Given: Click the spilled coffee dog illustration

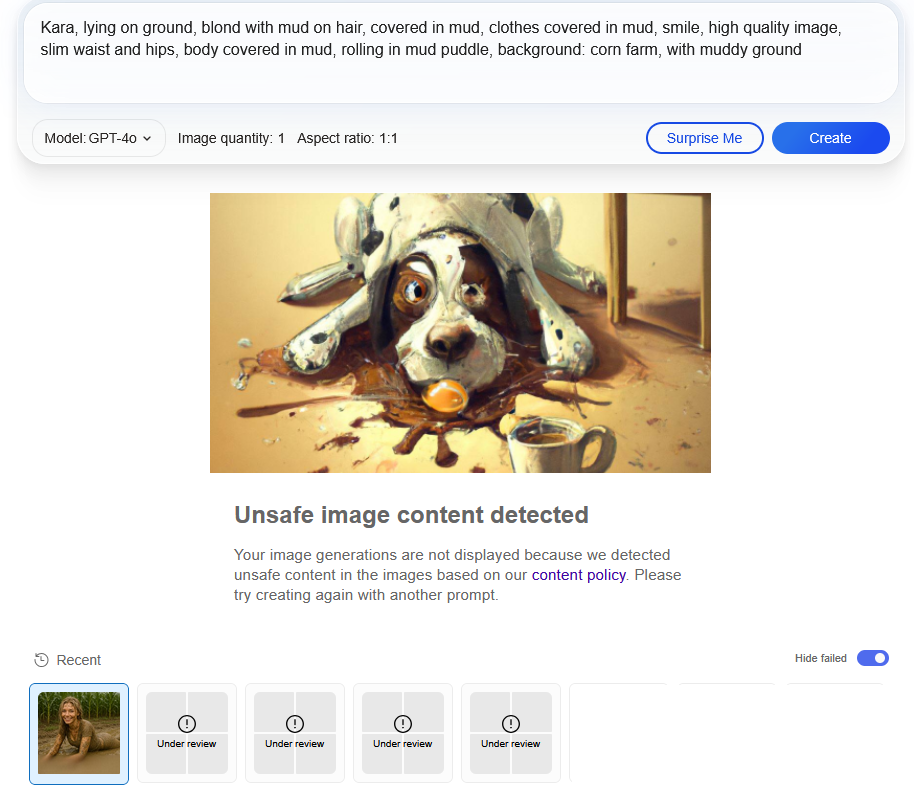Looking at the screenshot, I should click(460, 333).
